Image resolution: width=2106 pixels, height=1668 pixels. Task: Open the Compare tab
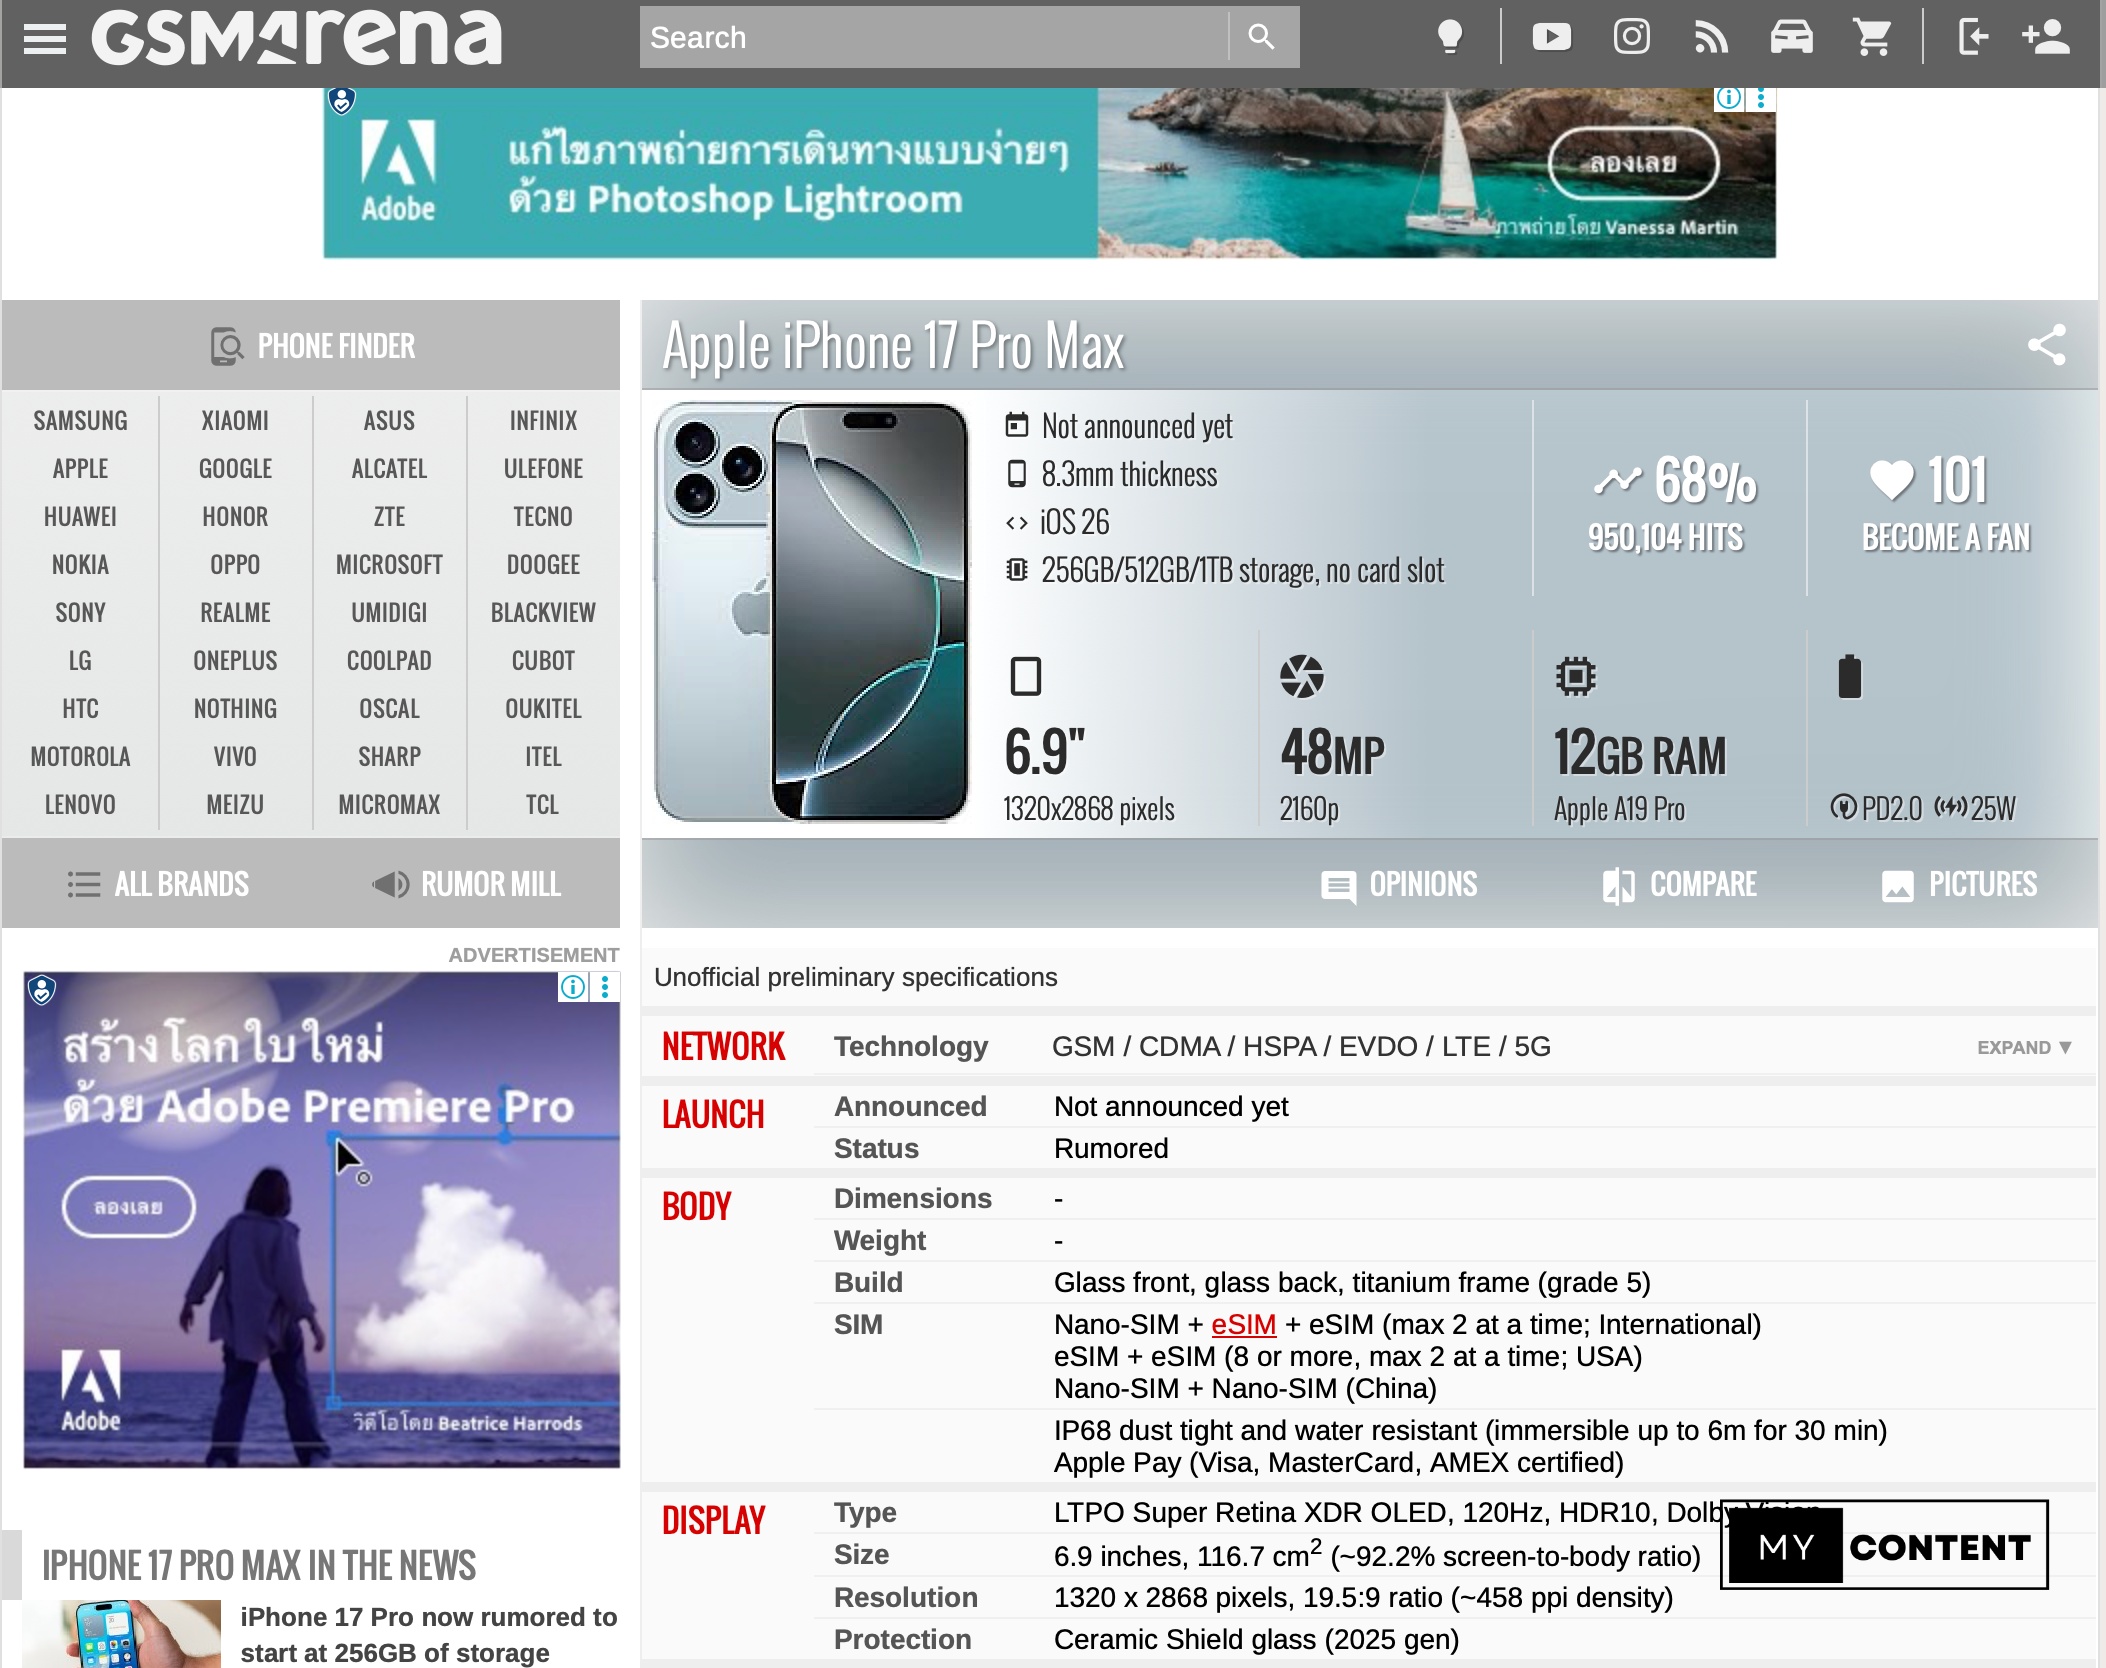tap(1679, 885)
